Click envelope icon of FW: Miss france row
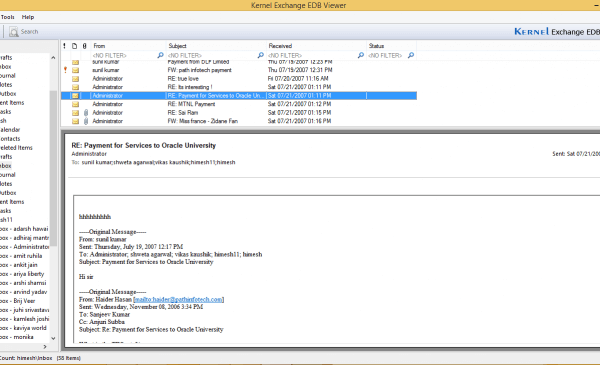Image resolution: width=600 pixels, height=365 pixels. pos(75,121)
